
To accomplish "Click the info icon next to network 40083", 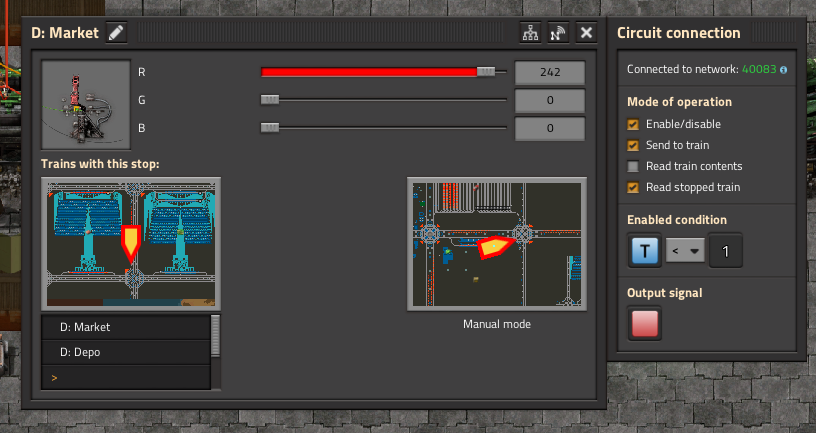I will tap(783, 70).
